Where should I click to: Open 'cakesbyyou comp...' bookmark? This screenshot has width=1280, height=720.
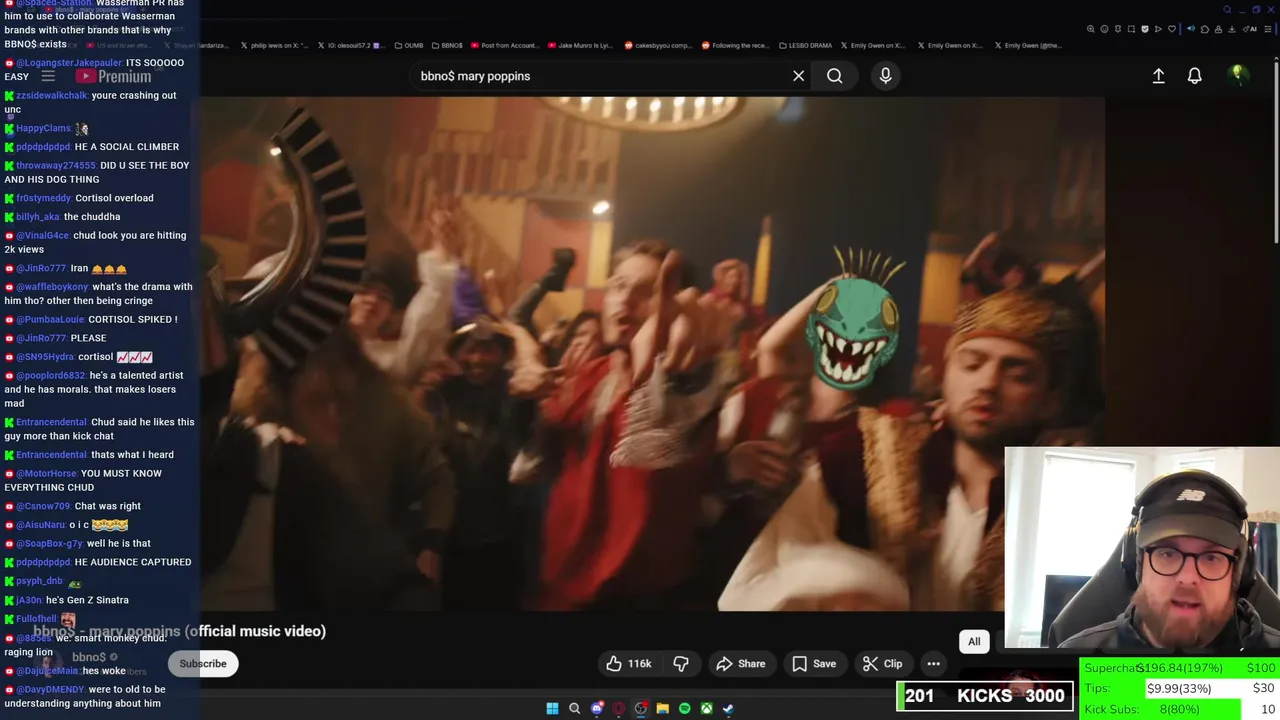(658, 45)
